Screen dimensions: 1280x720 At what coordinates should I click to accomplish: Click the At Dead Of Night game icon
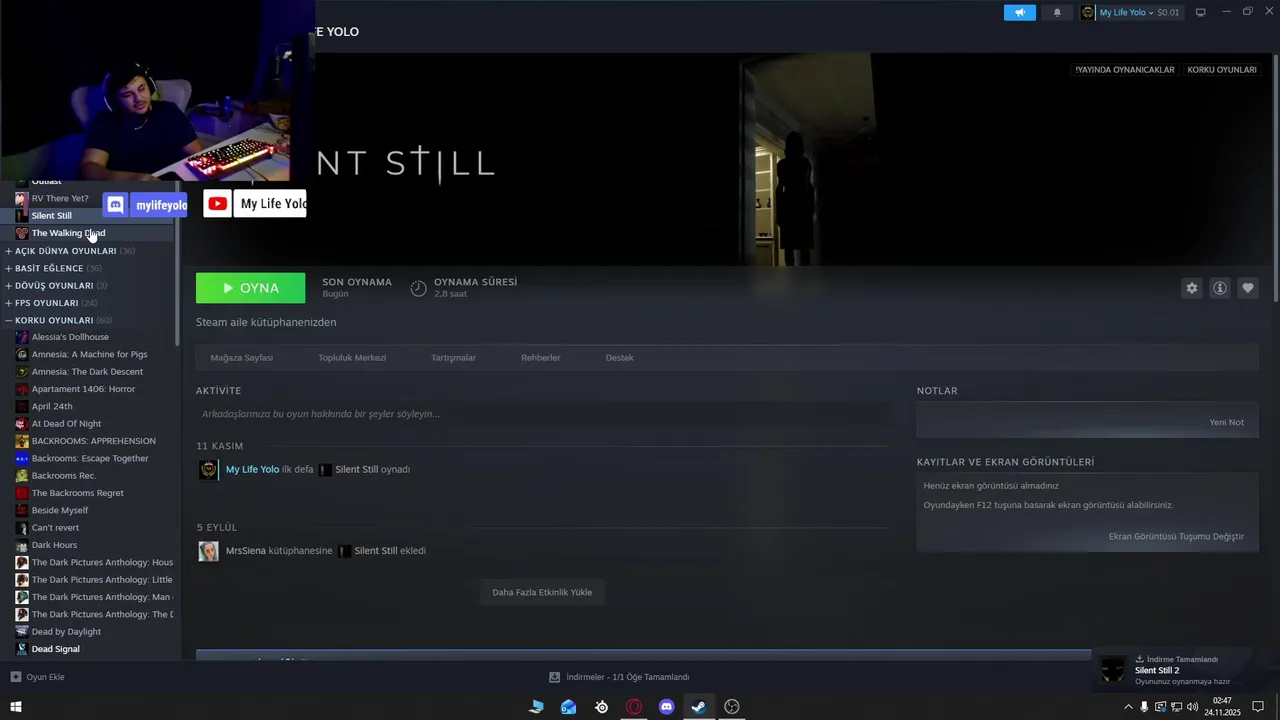pos(22,424)
